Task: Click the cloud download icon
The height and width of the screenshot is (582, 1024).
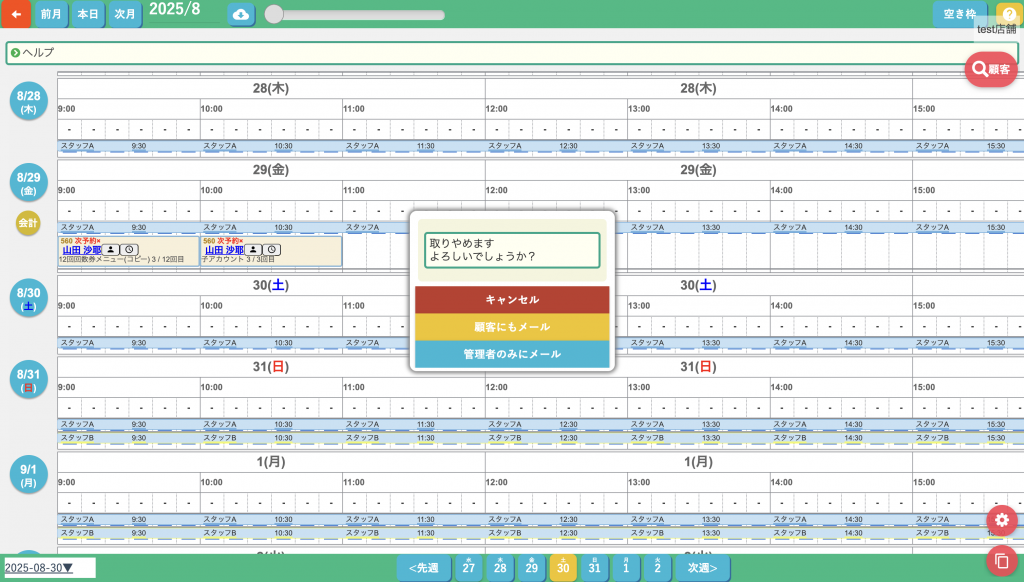Action: (240, 14)
